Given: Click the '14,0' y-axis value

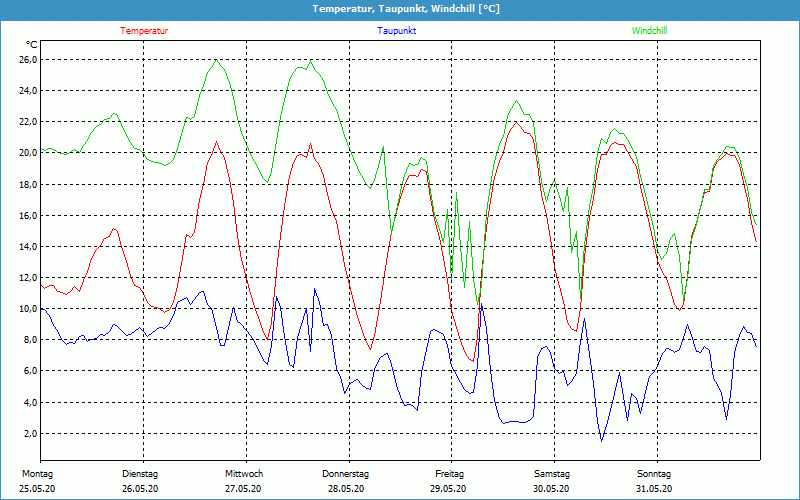Looking at the screenshot, I should (29, 246).
